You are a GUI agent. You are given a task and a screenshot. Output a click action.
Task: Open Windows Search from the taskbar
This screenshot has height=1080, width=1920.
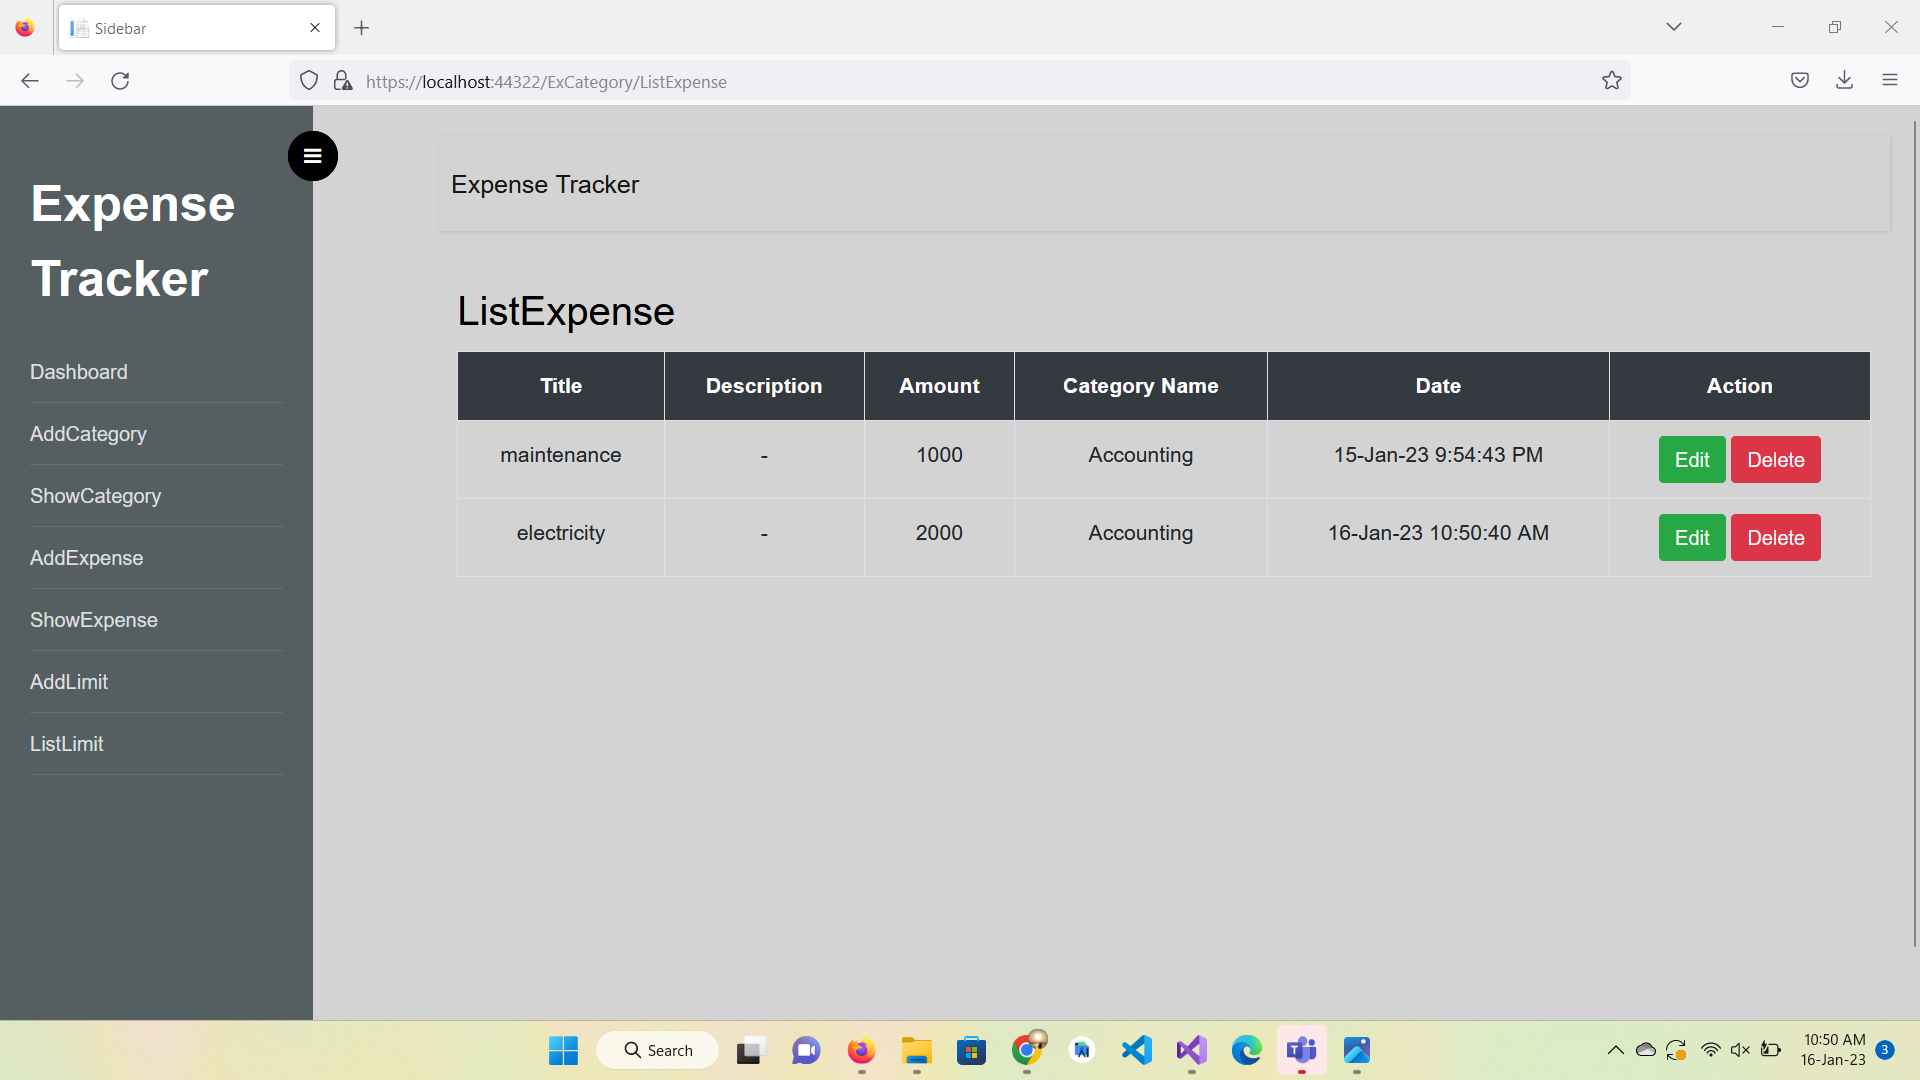[657, 1050]
